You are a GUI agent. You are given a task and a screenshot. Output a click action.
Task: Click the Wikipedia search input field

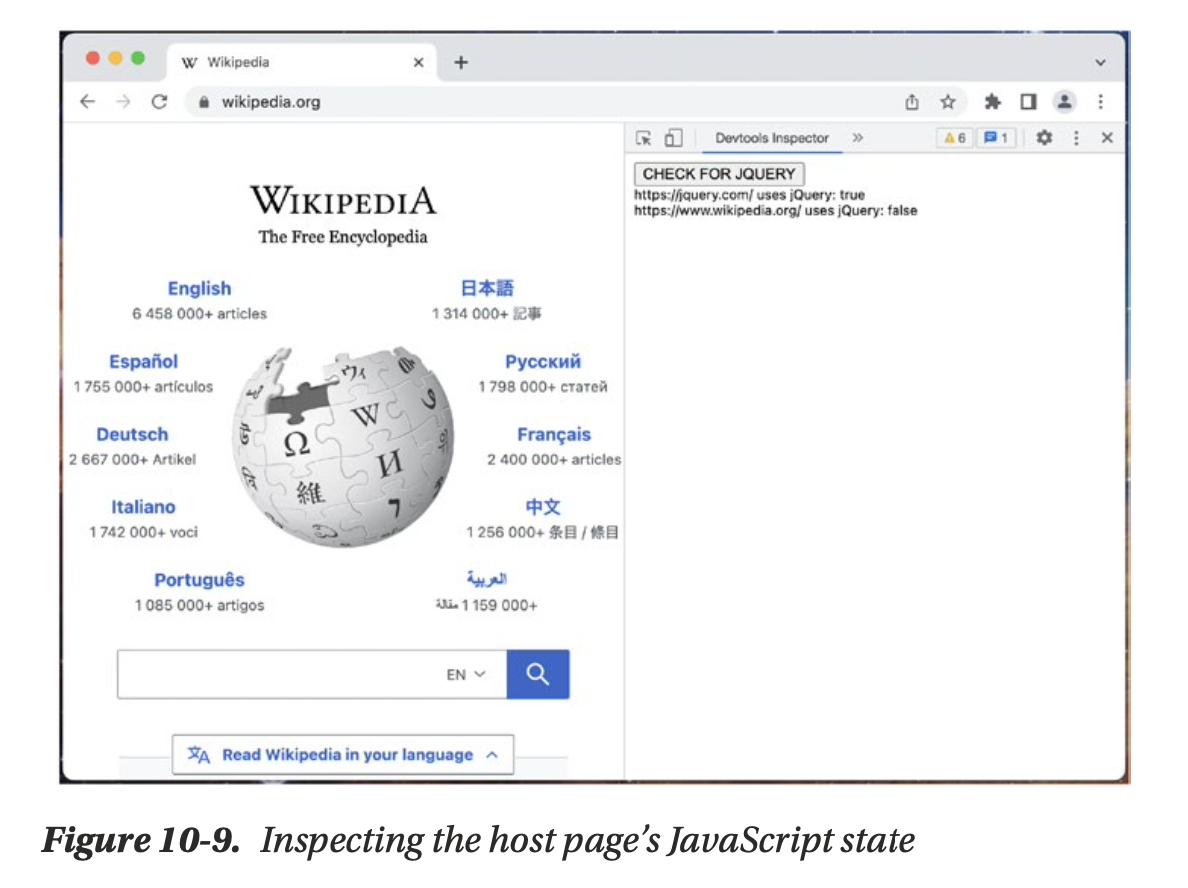point(280,675)
